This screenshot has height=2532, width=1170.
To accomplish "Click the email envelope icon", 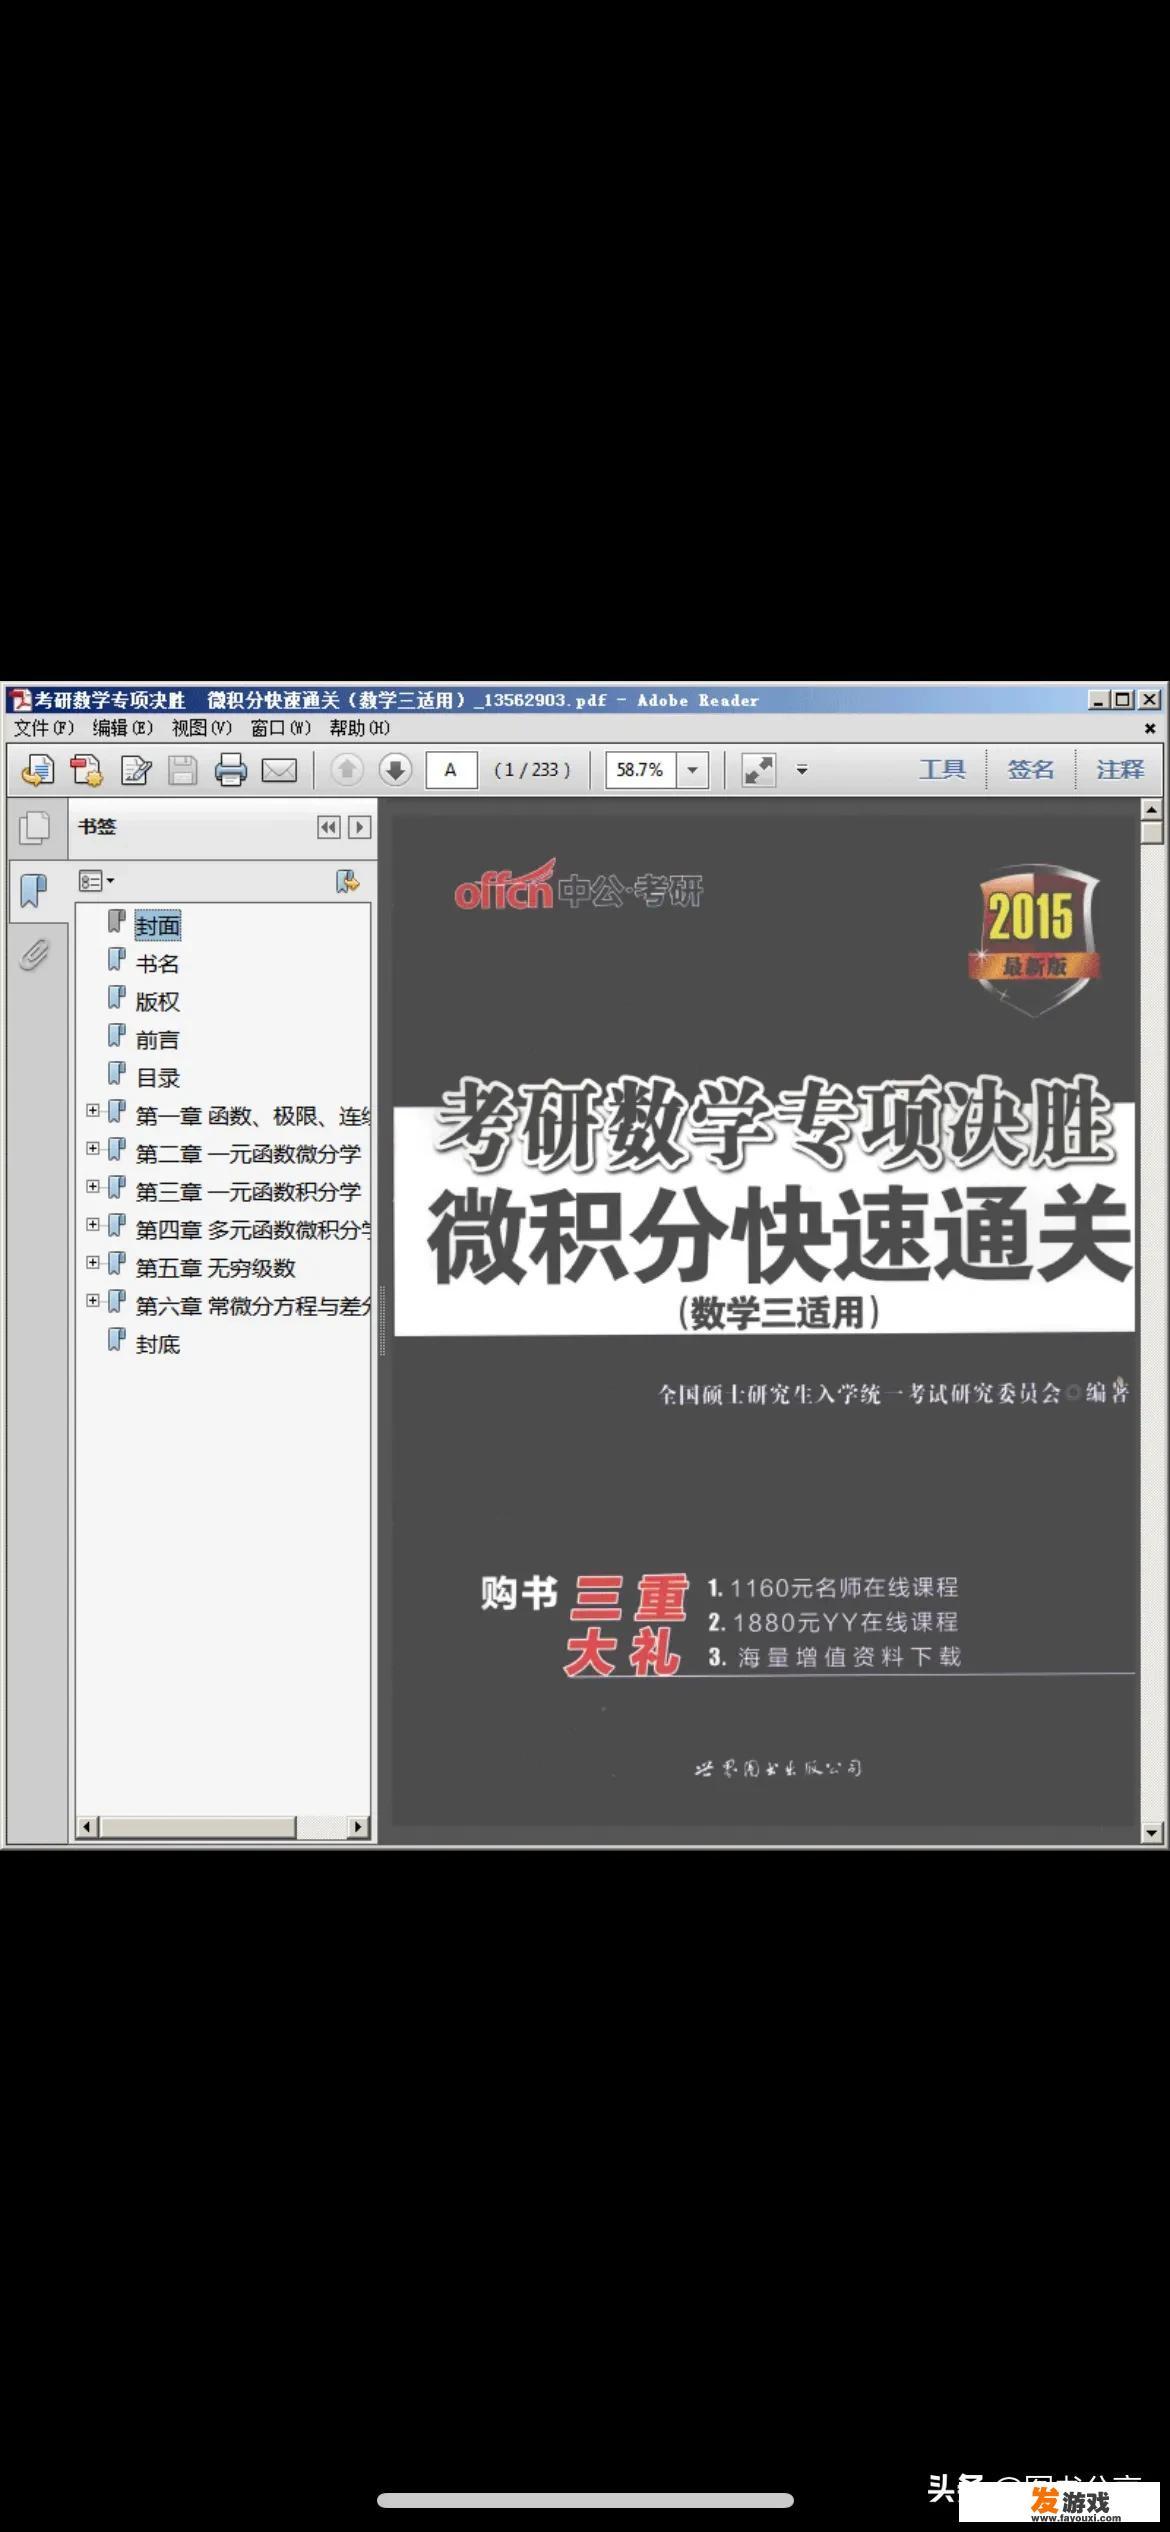I will [279, 770].
